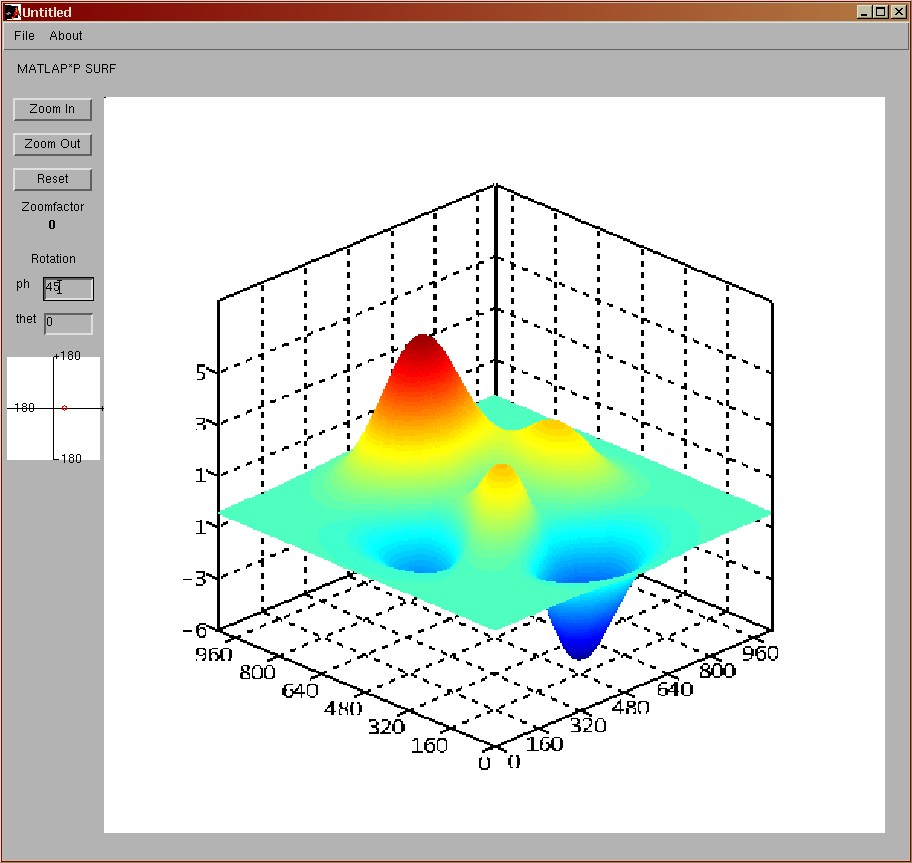
Task: Focus the ph rotation input field
Action: tap(68, 288)
